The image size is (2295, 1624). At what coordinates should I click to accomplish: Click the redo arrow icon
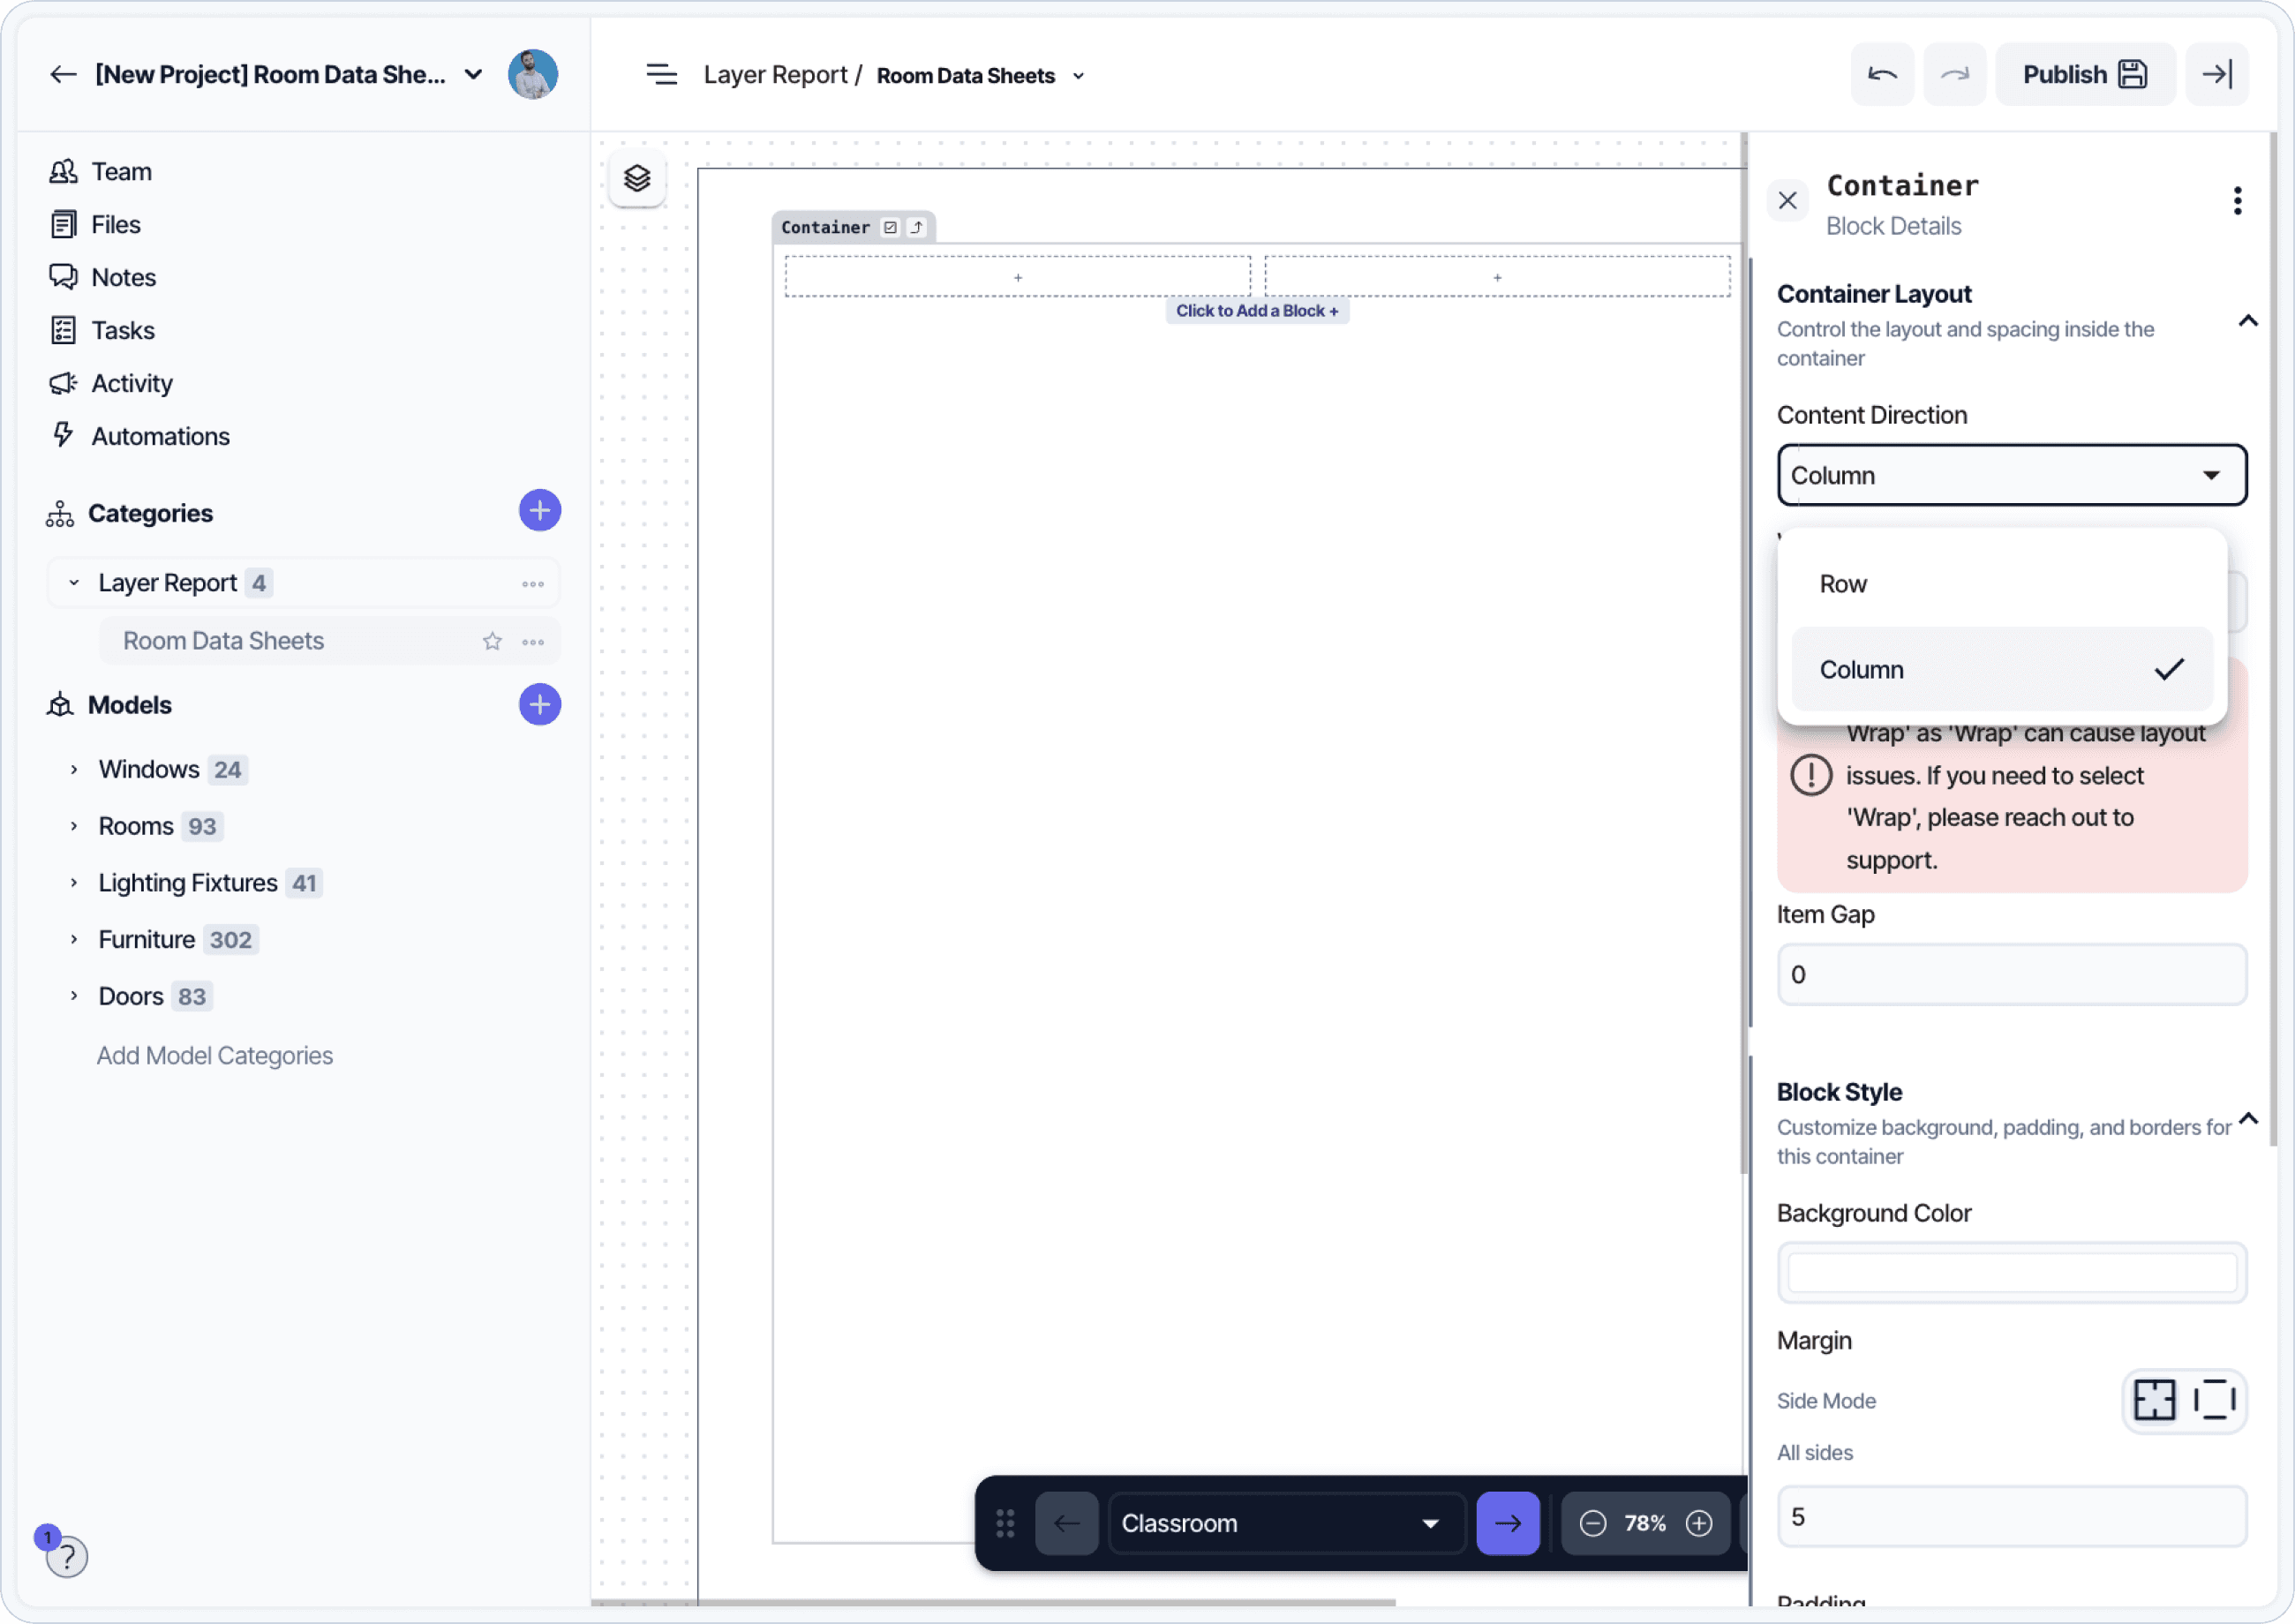coord(1954,74)
